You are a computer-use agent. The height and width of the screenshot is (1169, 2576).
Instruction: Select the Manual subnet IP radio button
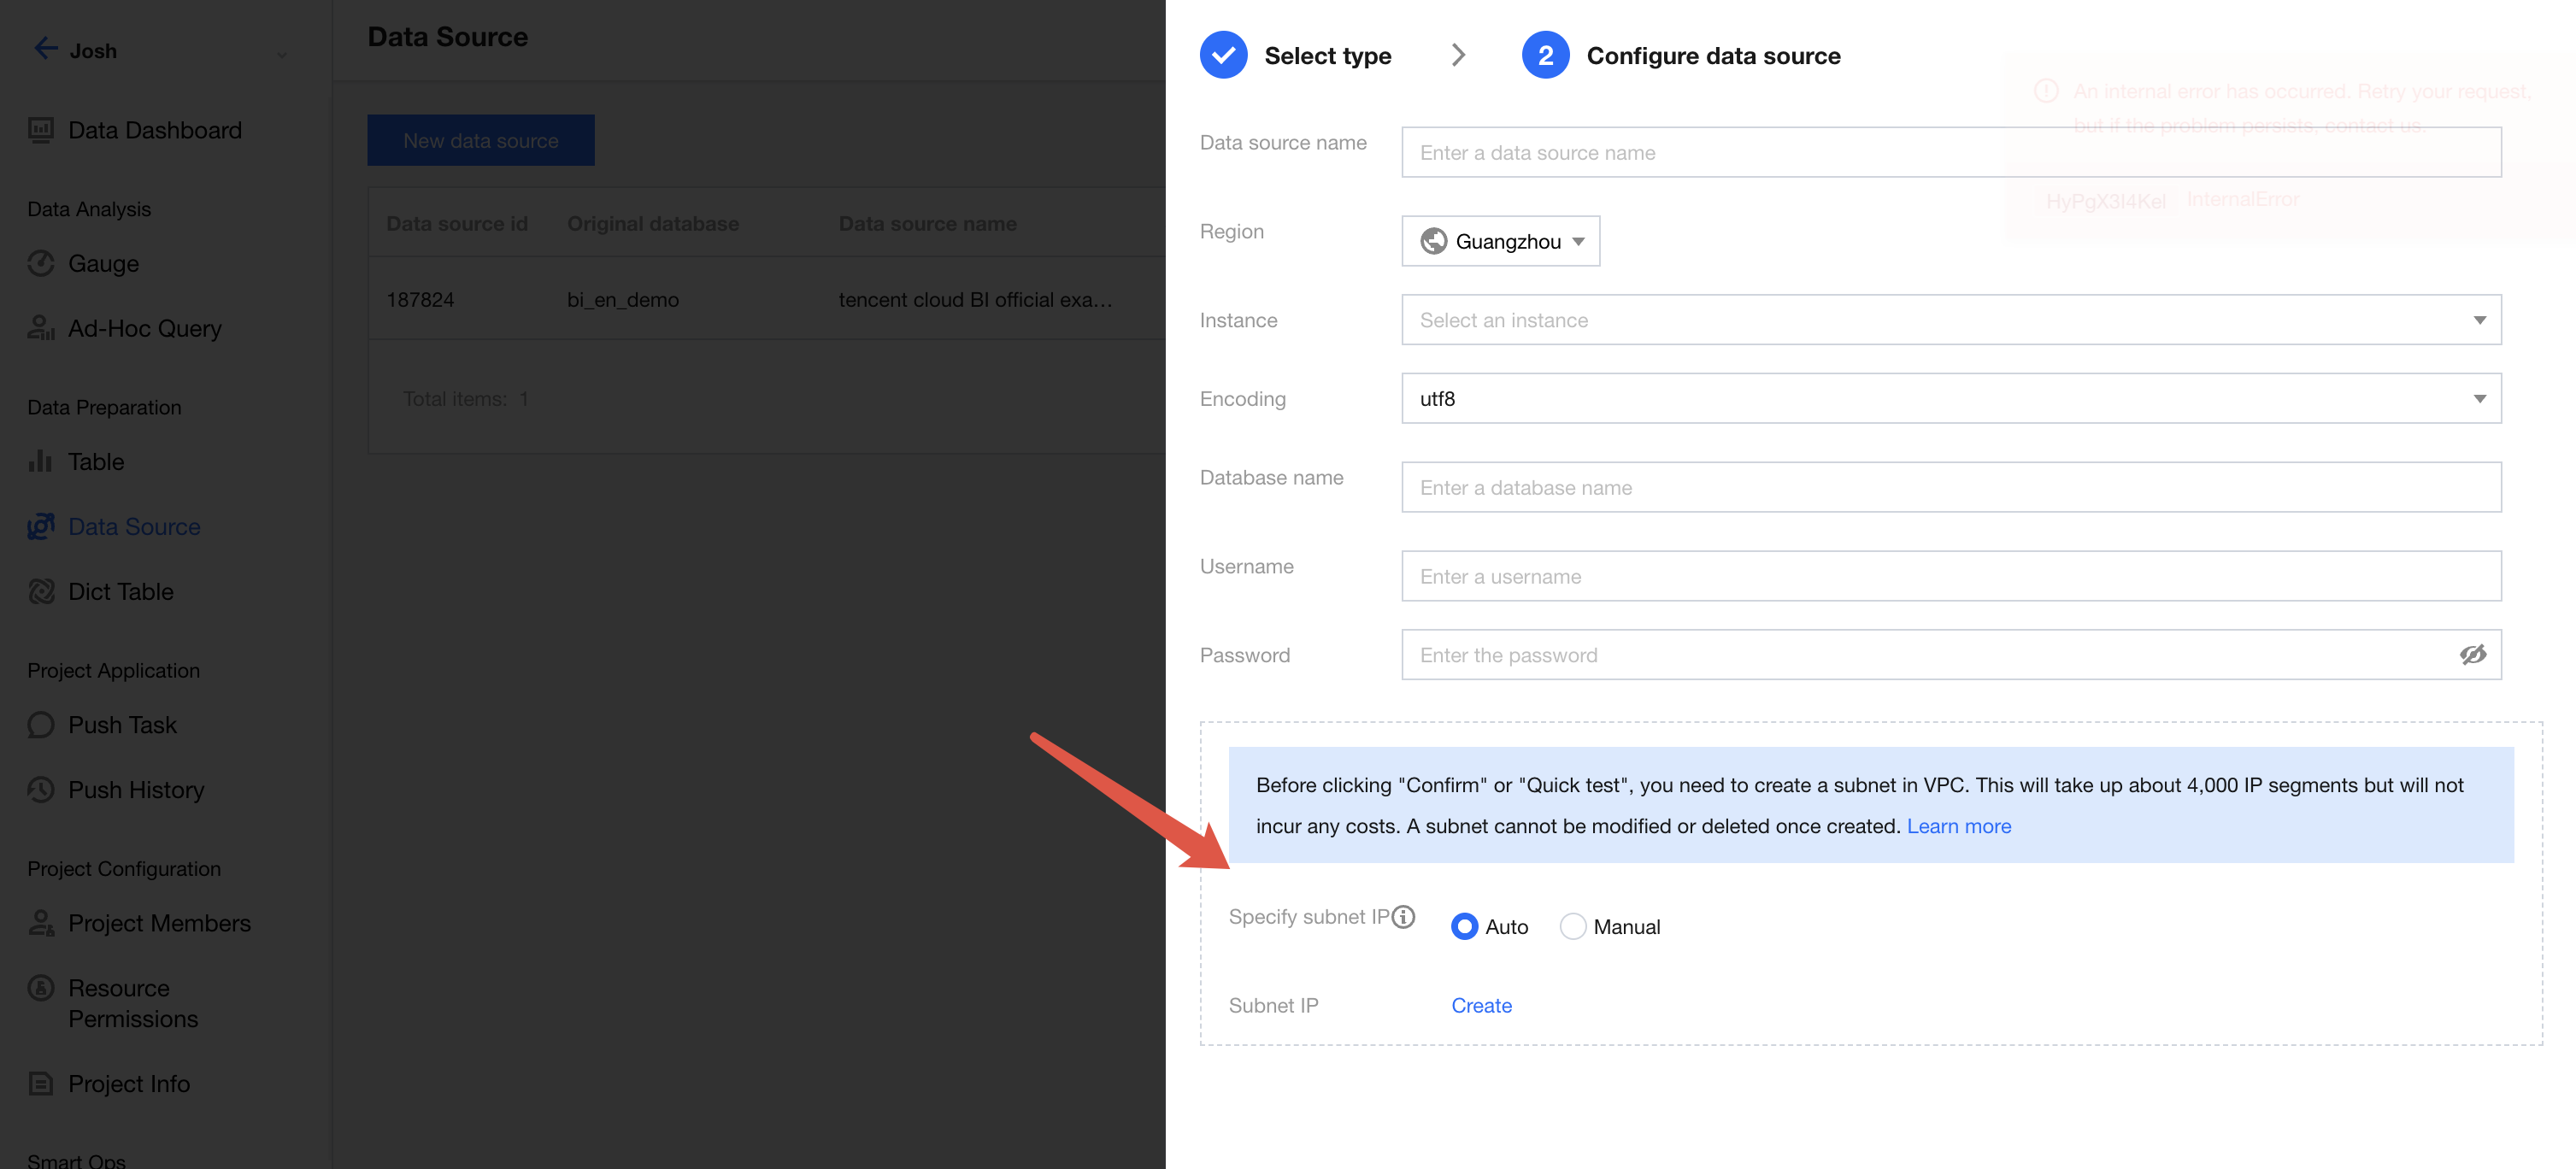1572,926
